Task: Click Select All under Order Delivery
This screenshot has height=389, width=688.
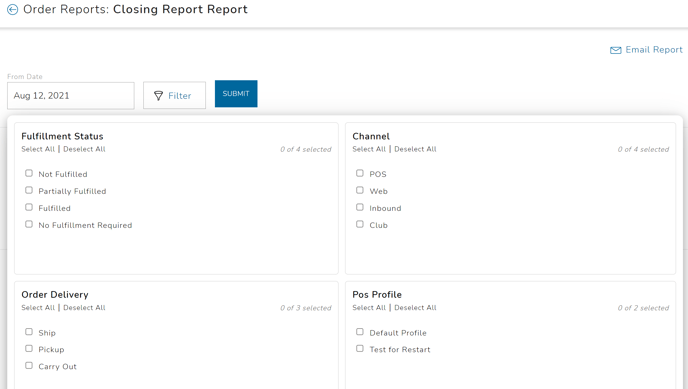Action: (38, 307)
